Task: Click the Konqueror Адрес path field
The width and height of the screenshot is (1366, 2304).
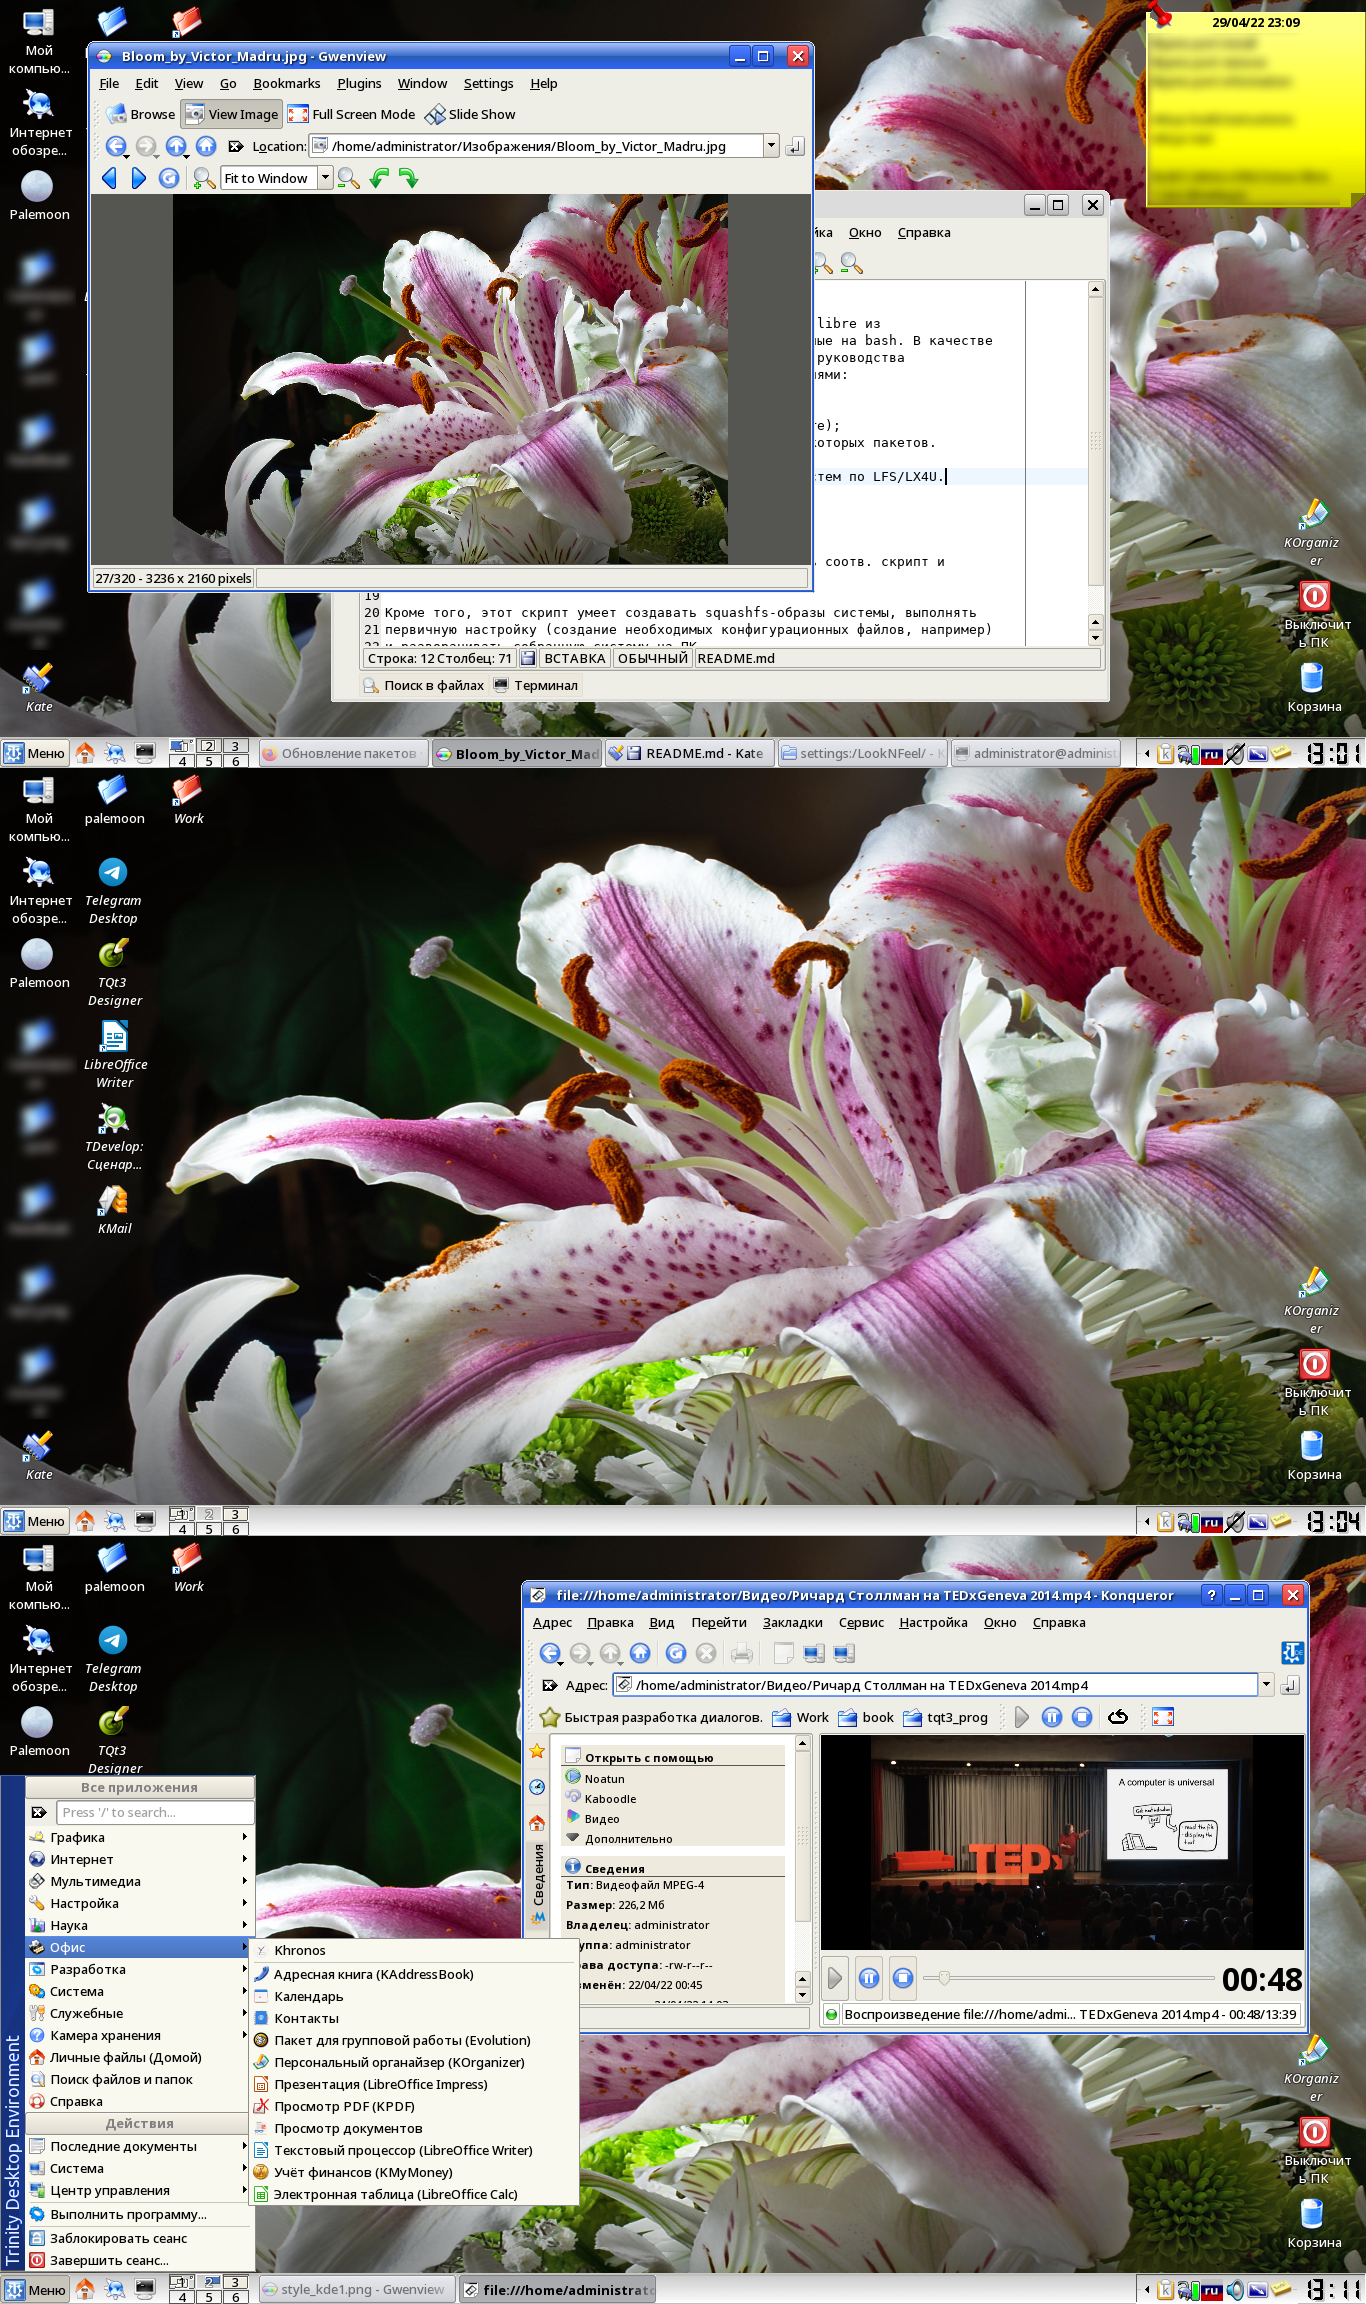Action: point(934,1685)
